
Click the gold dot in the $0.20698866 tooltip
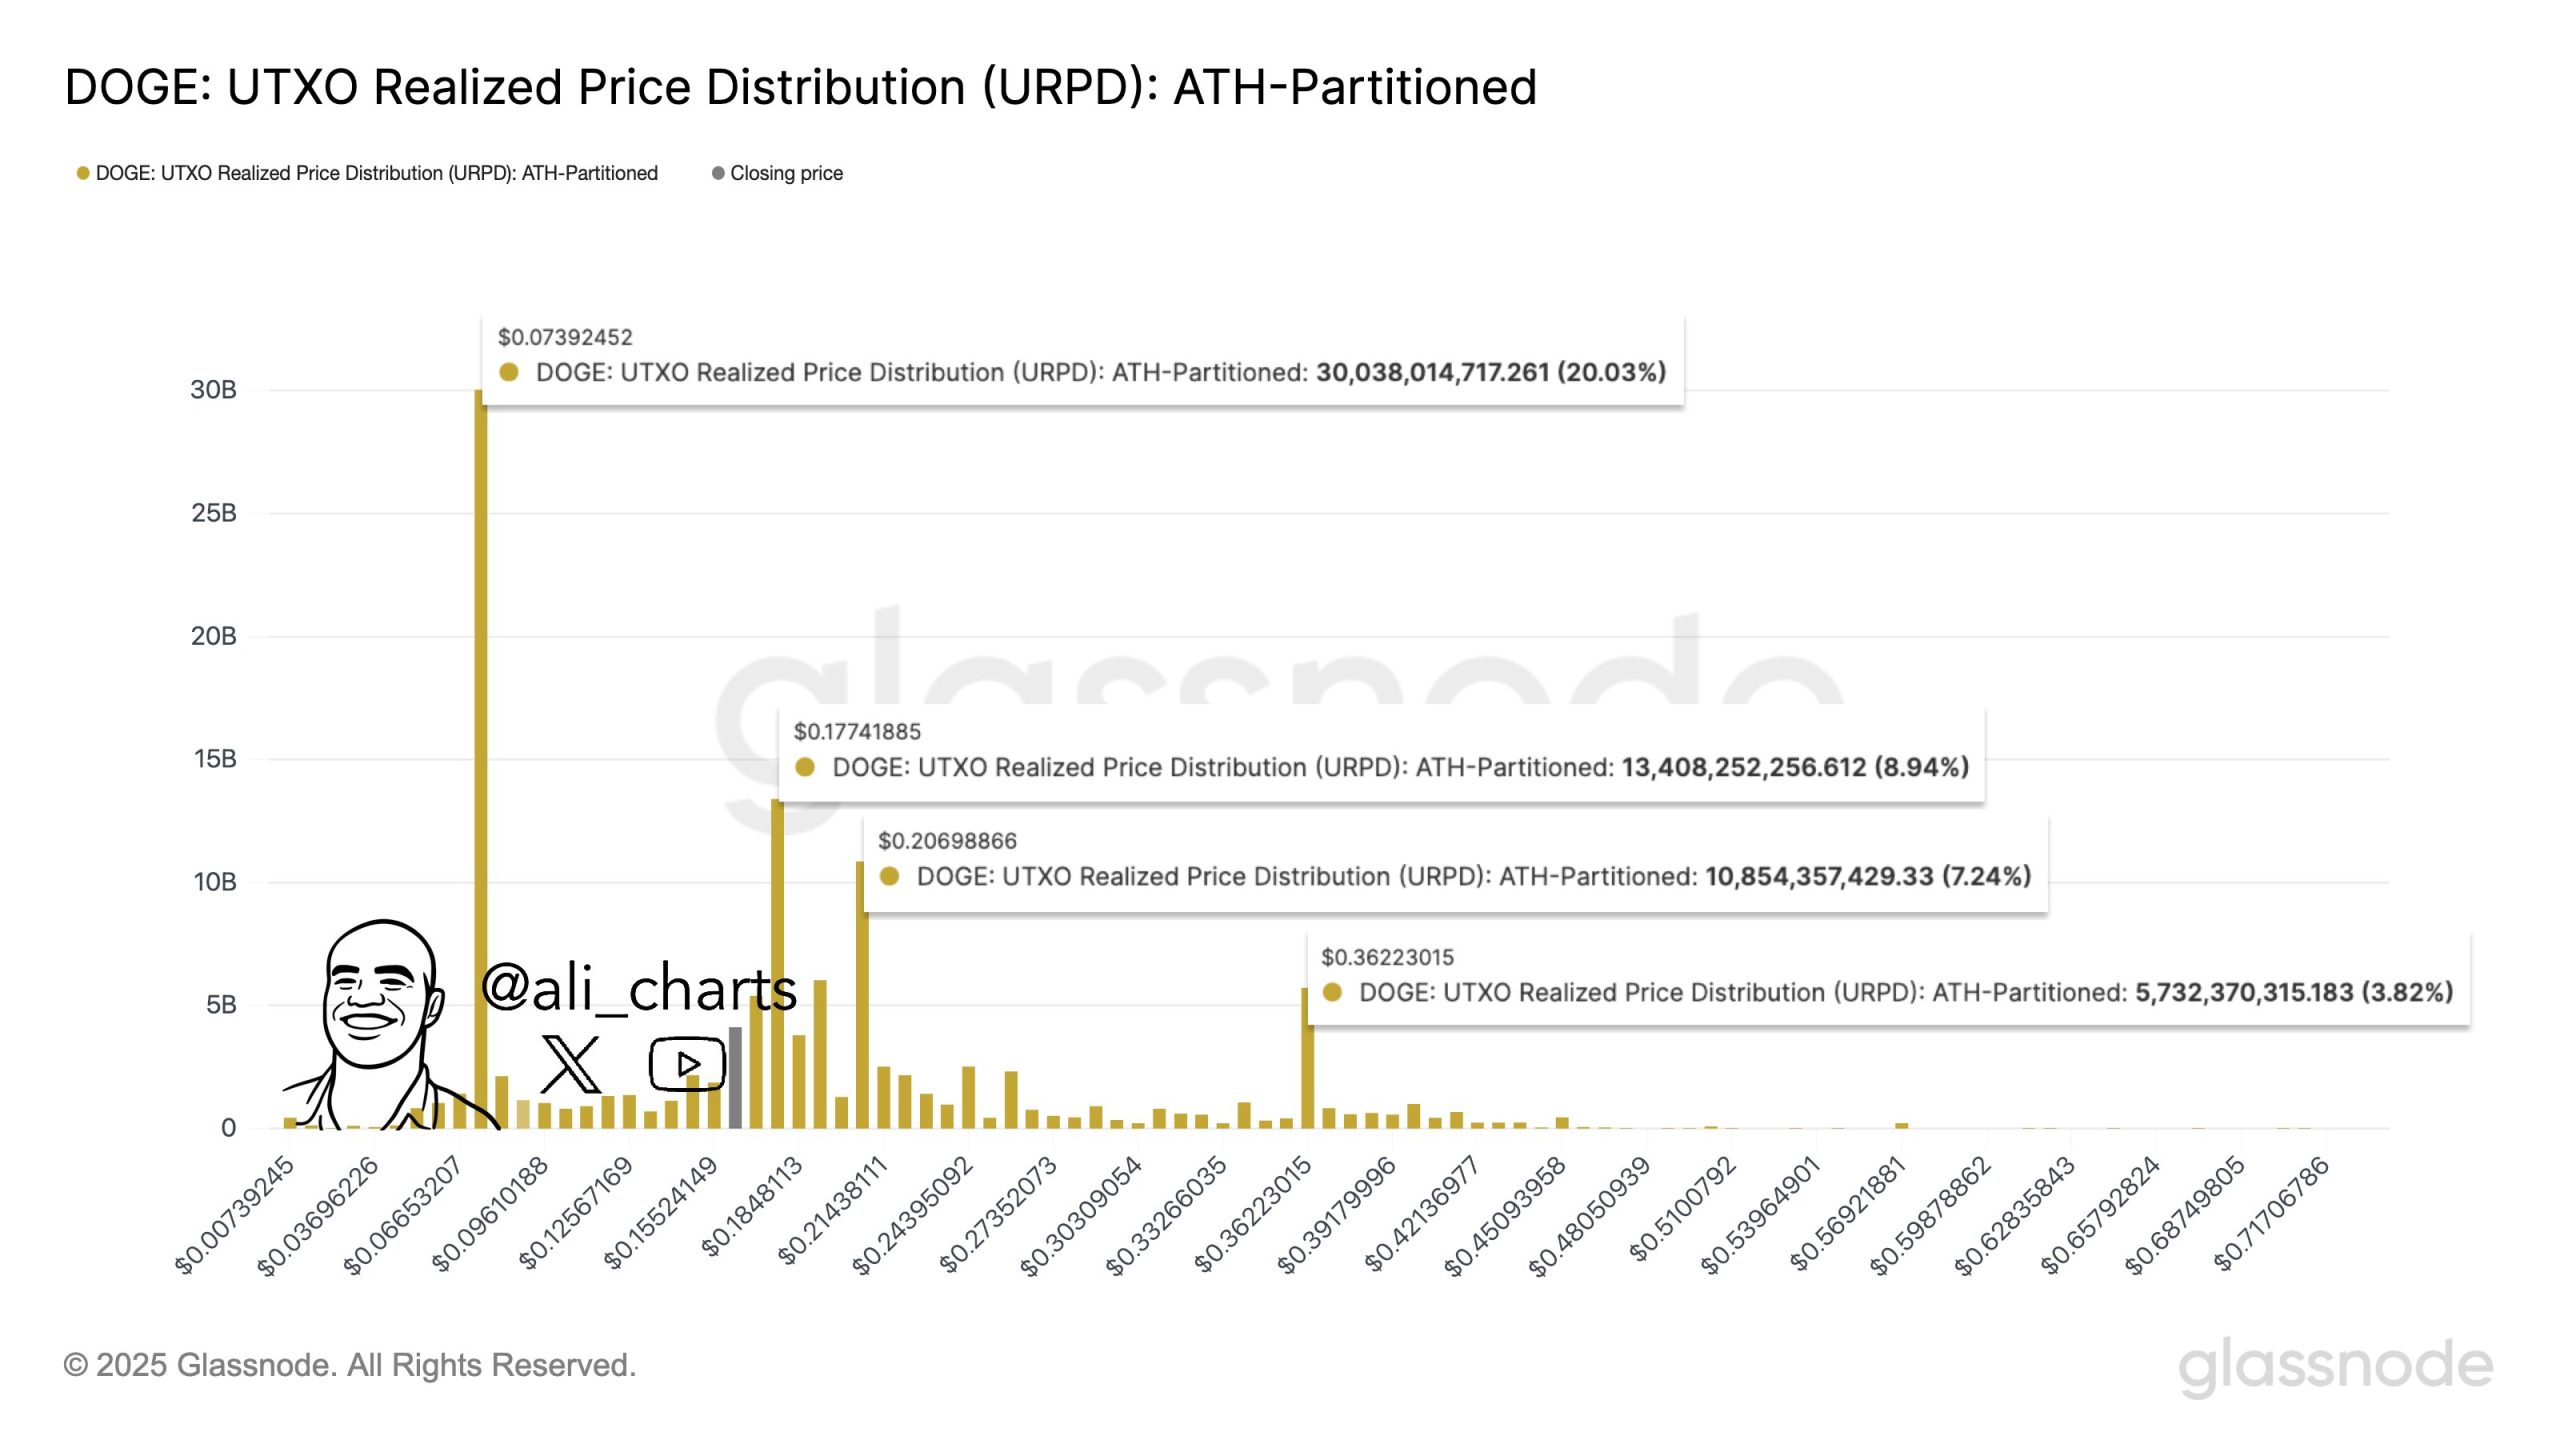tap(889, 876)
